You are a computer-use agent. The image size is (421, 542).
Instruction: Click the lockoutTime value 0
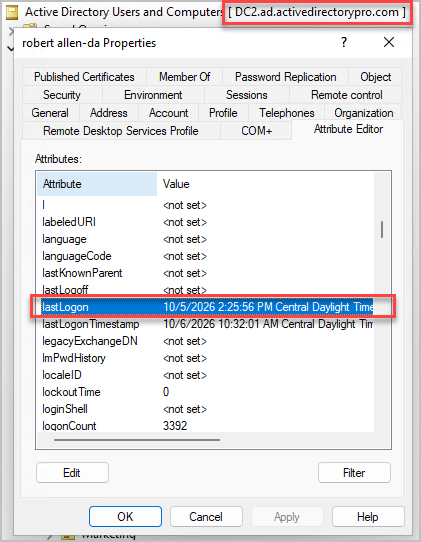(166, 392)
